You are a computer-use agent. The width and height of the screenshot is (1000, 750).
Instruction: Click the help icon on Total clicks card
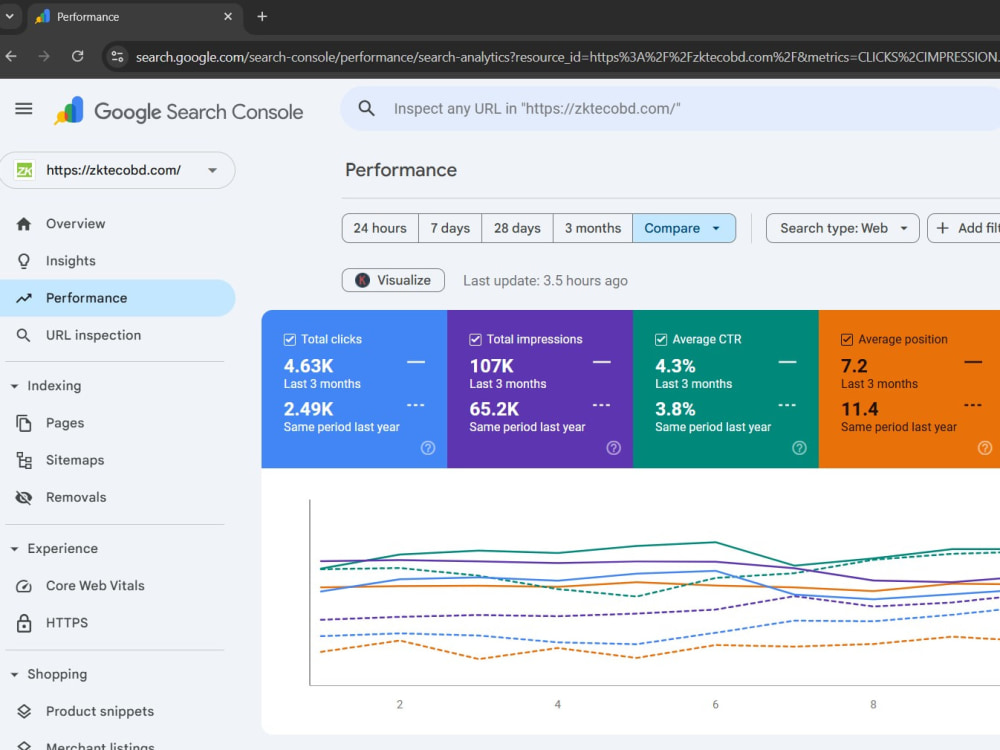(x=428, y=448)
